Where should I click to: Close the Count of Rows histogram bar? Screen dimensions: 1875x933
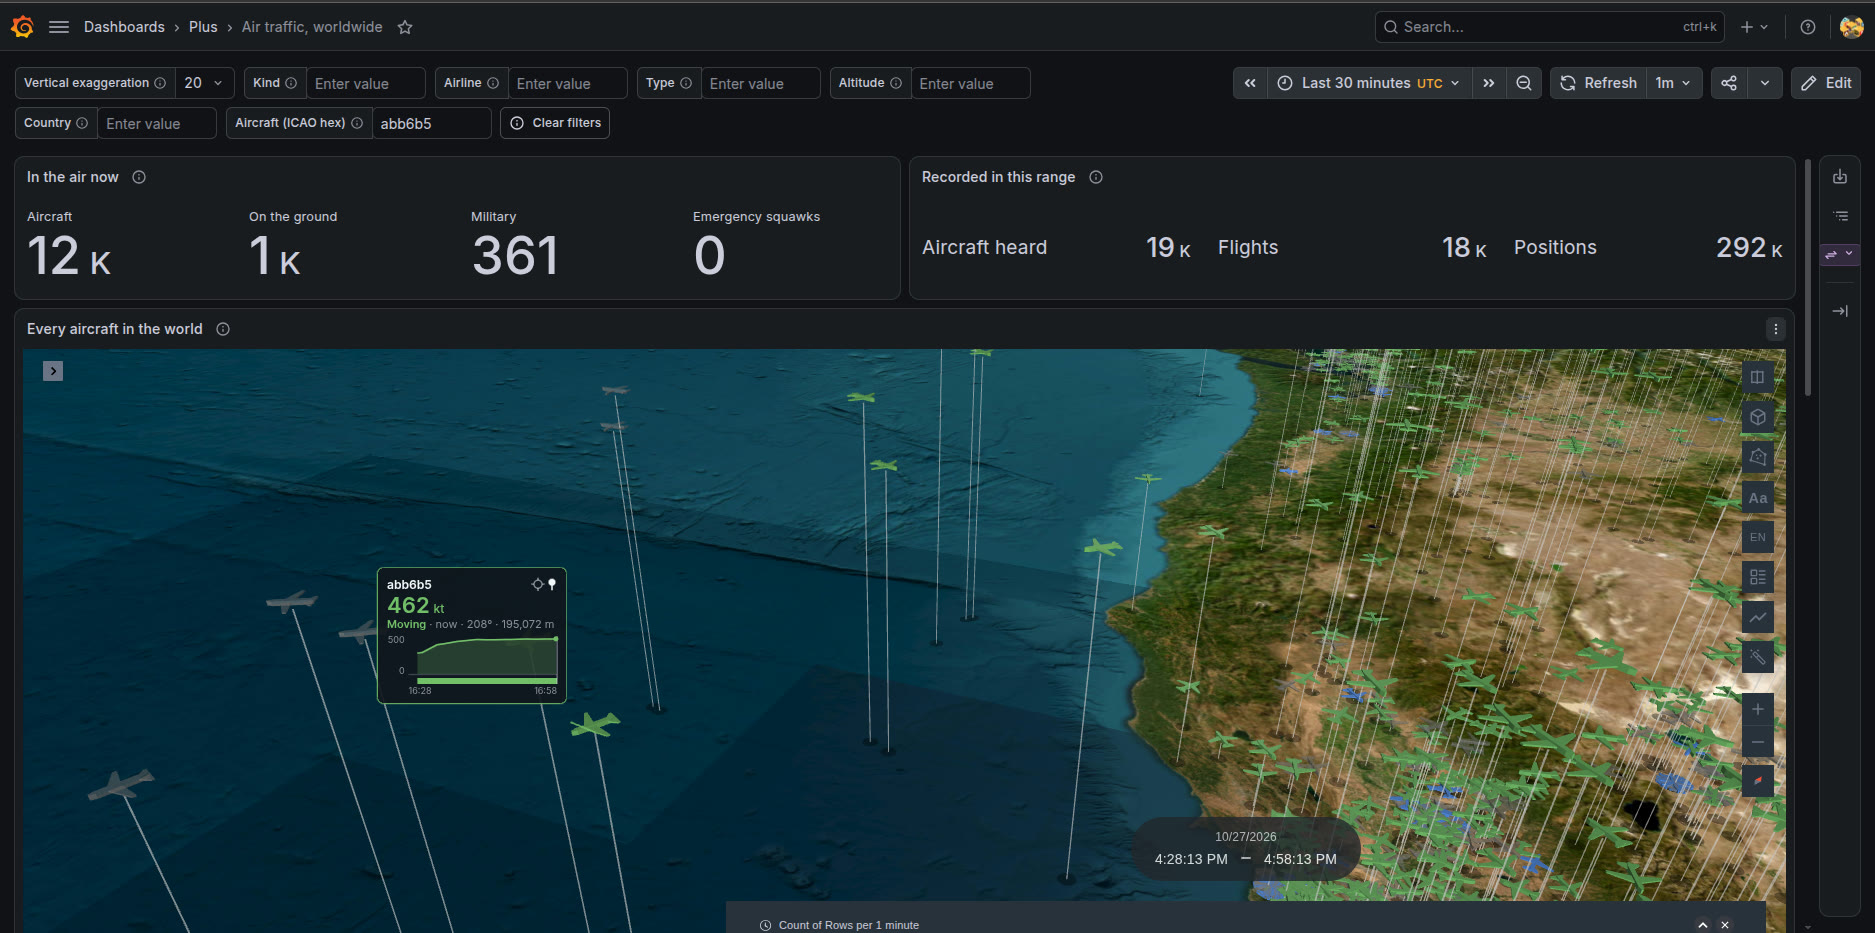click(x=1725, y=925)
